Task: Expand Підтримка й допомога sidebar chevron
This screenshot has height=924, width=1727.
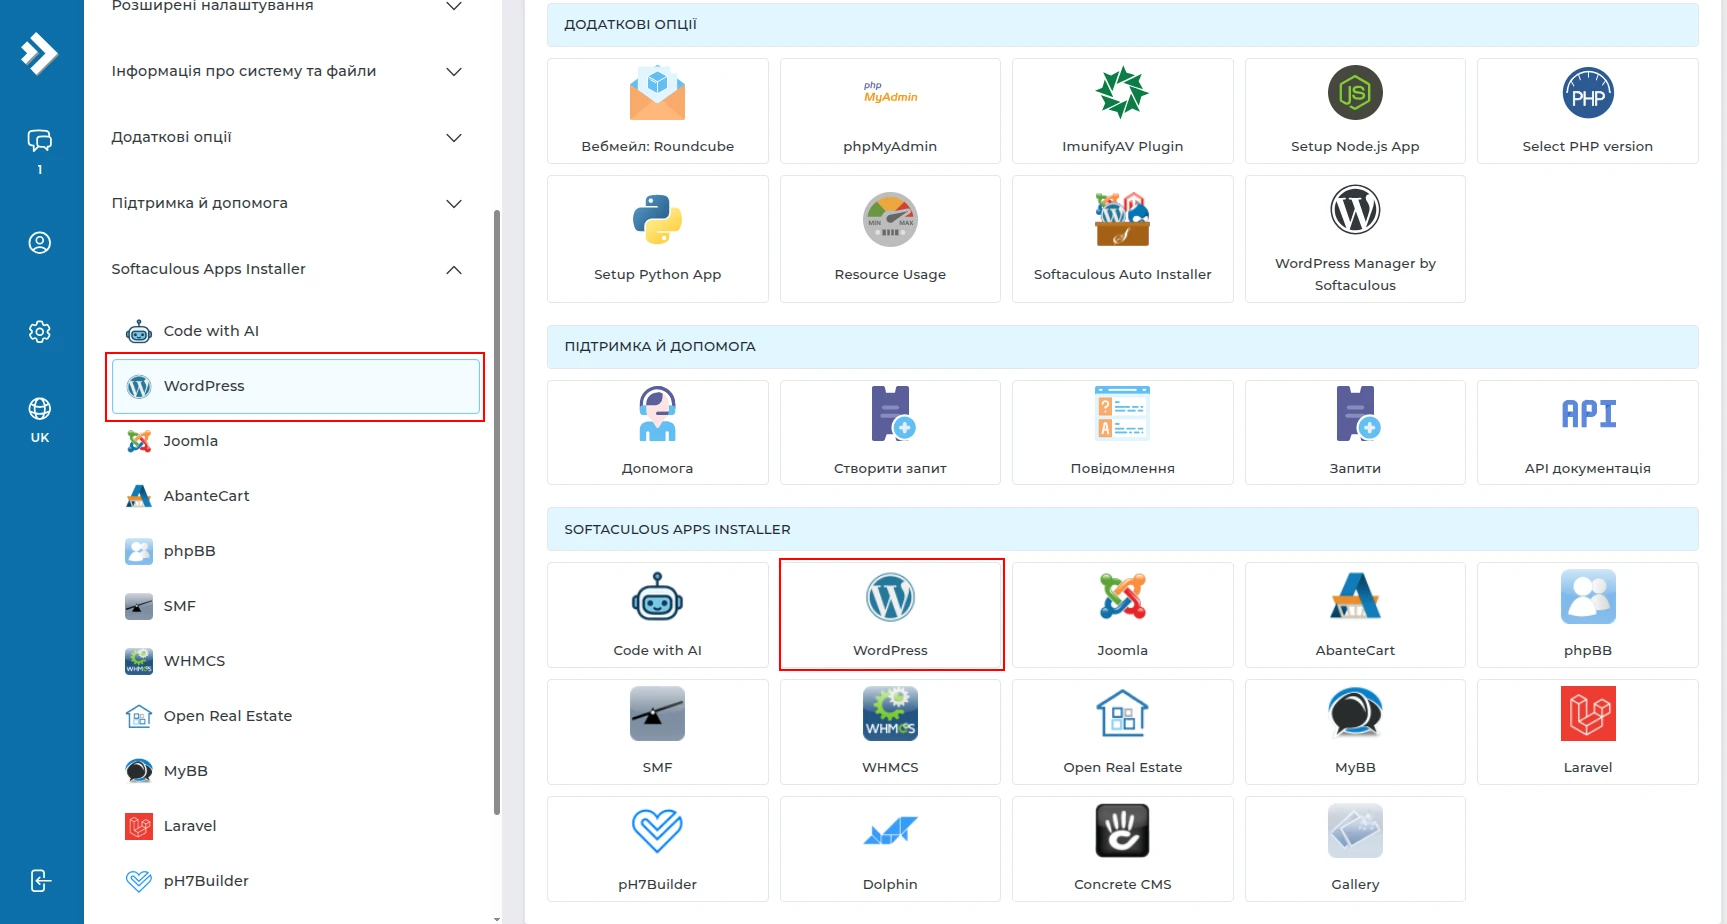Action: tap(454, 204)
